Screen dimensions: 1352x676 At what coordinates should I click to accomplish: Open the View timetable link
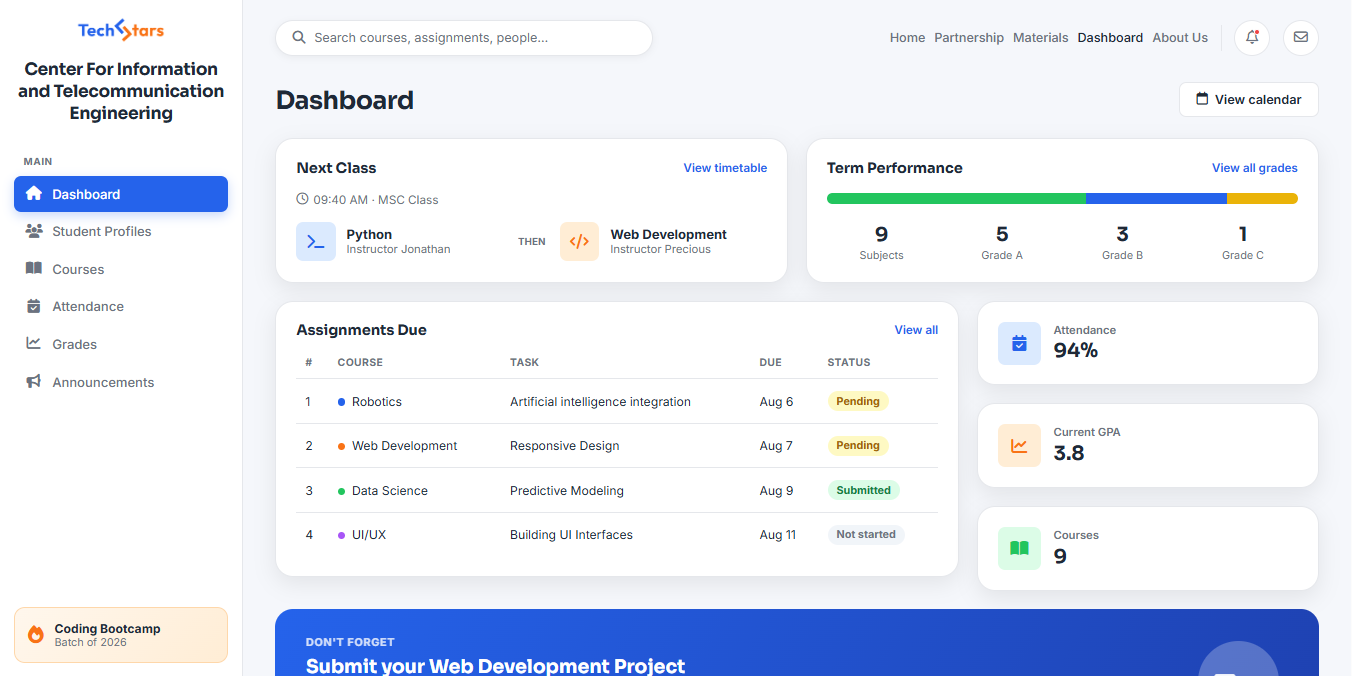click(x=725, y=168)
